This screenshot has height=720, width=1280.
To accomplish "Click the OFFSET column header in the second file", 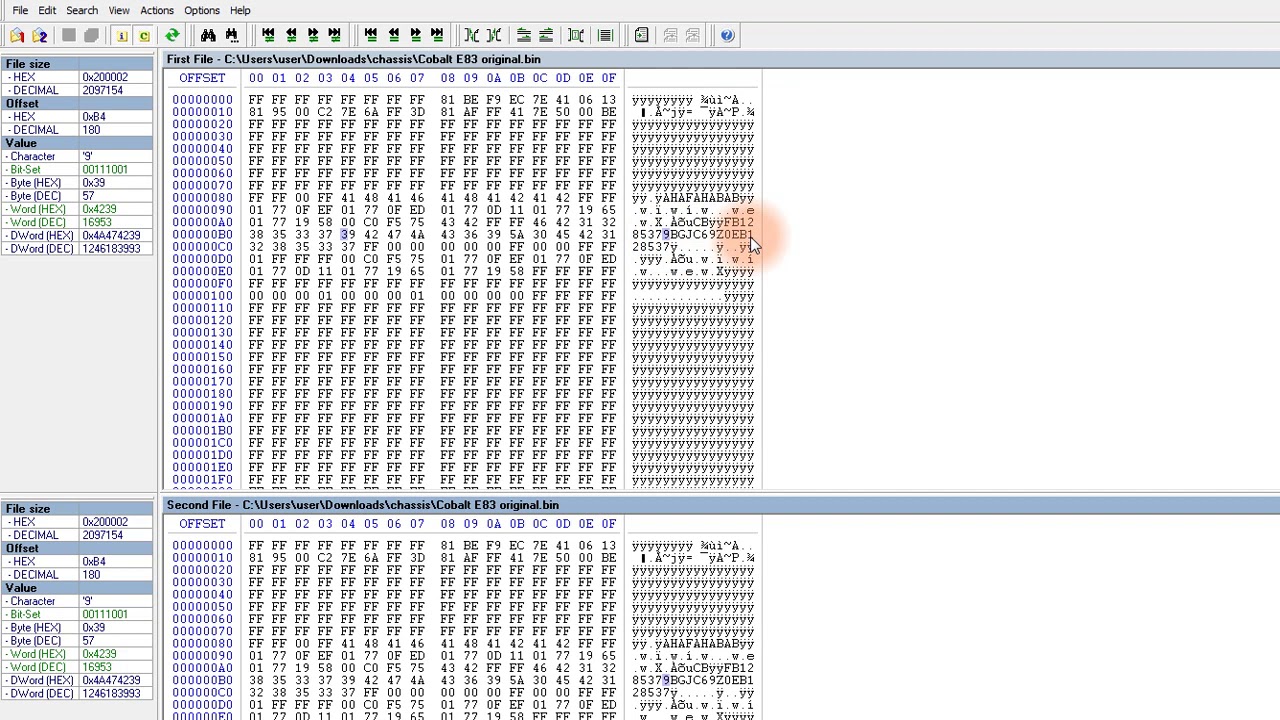I will 202,524.
